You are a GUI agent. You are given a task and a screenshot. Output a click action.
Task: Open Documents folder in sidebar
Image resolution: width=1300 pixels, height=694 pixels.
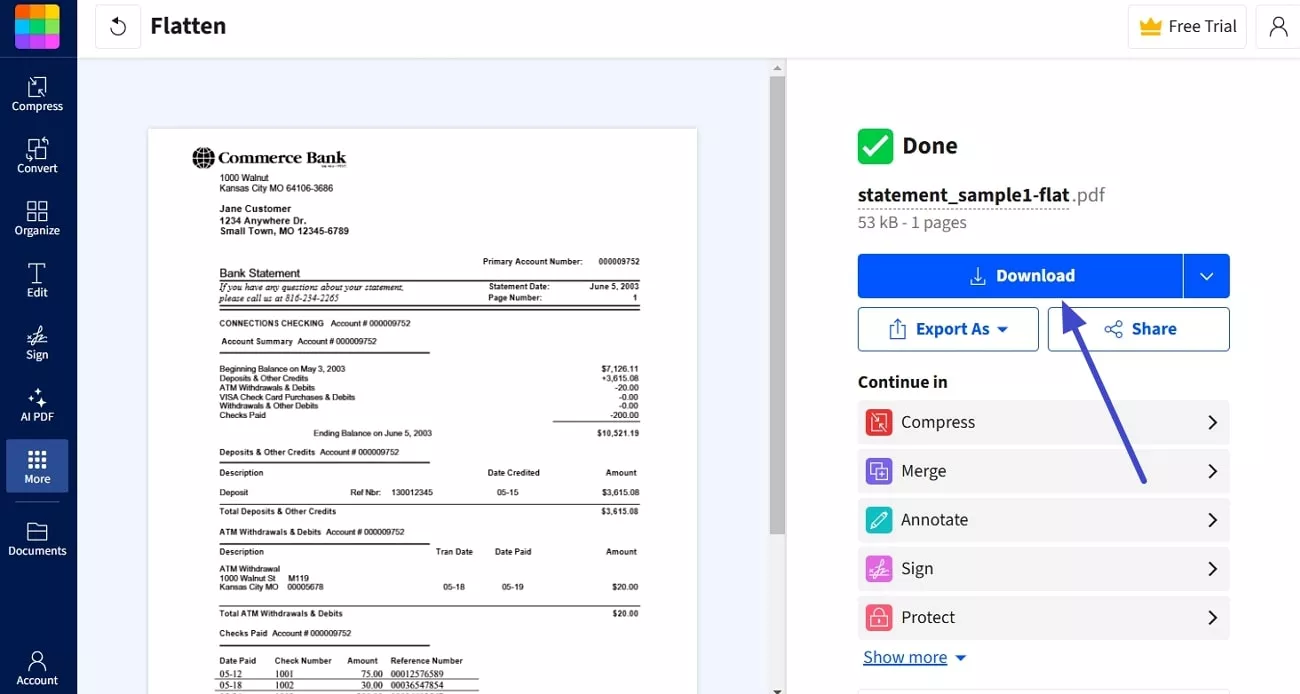[x=37, y=538]
